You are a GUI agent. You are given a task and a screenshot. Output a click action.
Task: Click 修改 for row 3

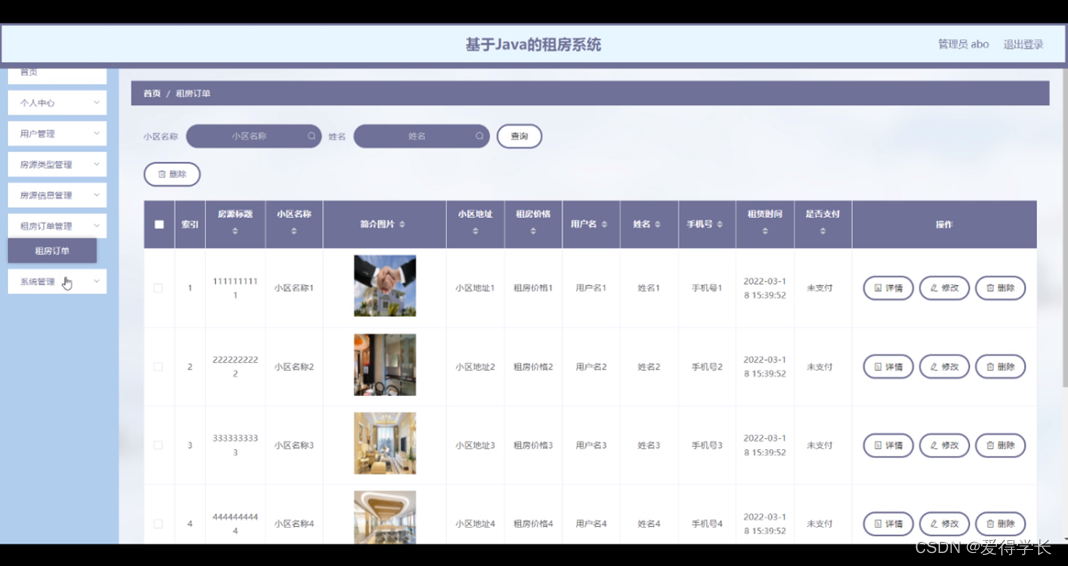tap(945, 445)
